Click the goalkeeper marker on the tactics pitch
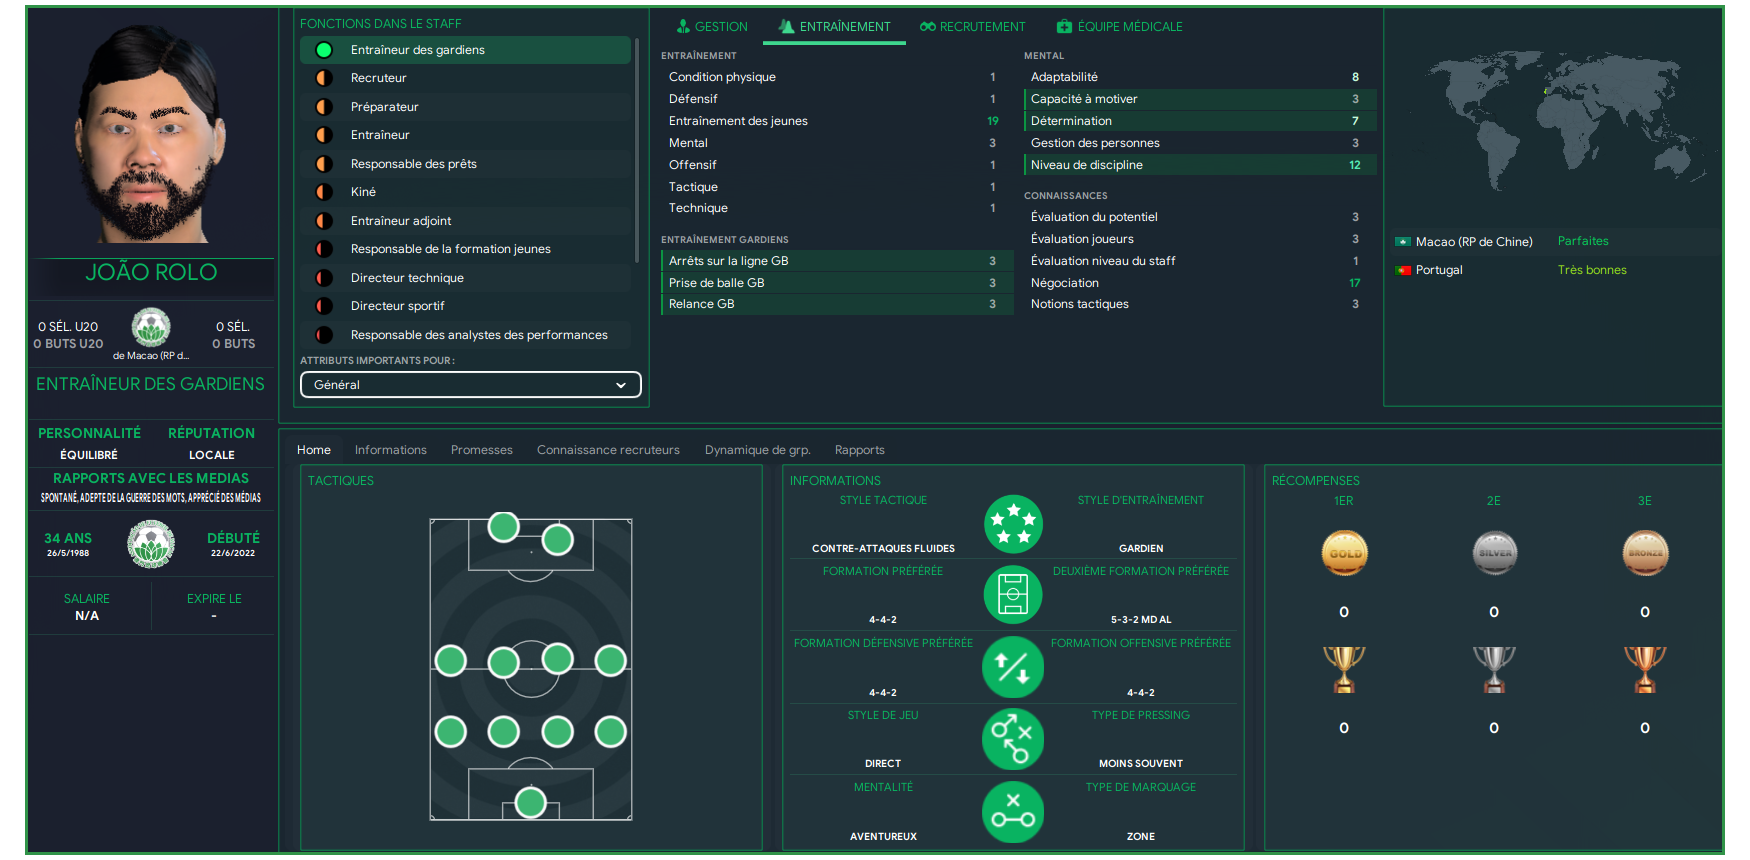The width and height of the screenshot is (1750, 860). pyautogui.click(x=531, y=802)
